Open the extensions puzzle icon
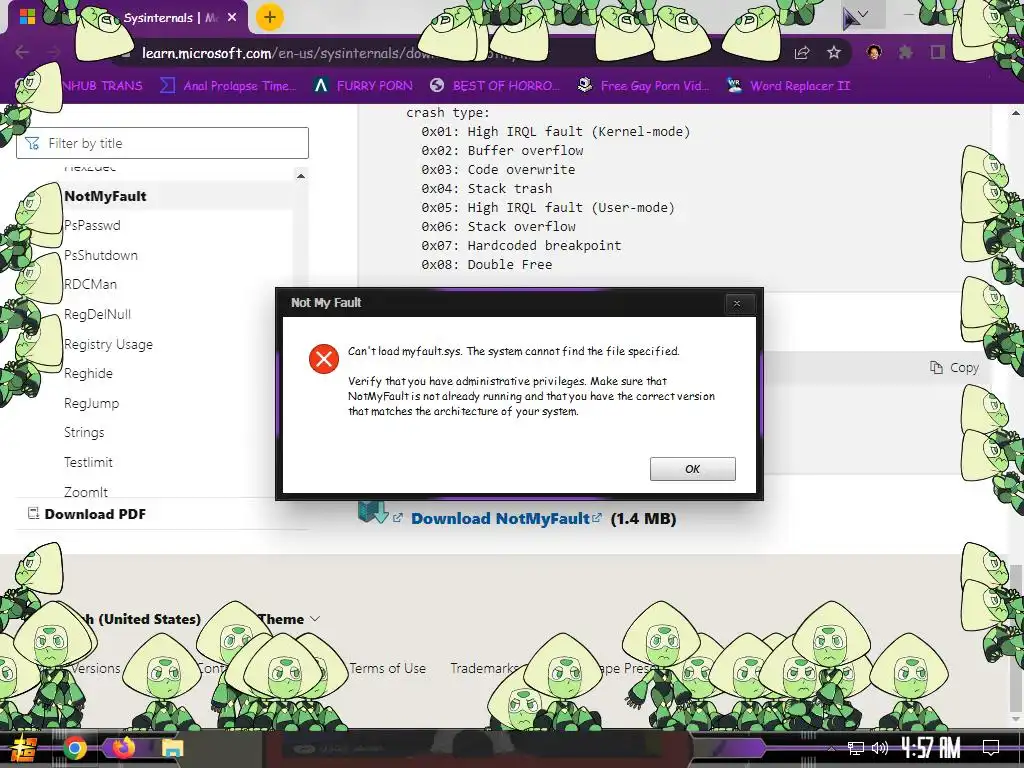 click(905, 52)
